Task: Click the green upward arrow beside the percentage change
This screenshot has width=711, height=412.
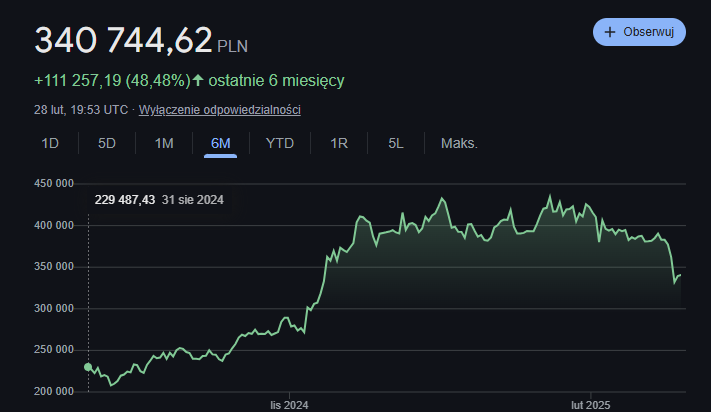Action: [x=198, y=80]
